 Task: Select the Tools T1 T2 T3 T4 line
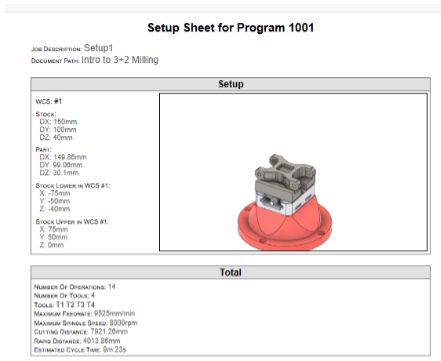(x=64, y=305)
